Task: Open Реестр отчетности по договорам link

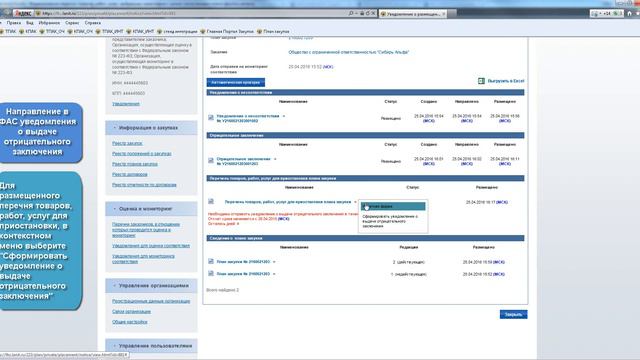Action: [144, 185]
